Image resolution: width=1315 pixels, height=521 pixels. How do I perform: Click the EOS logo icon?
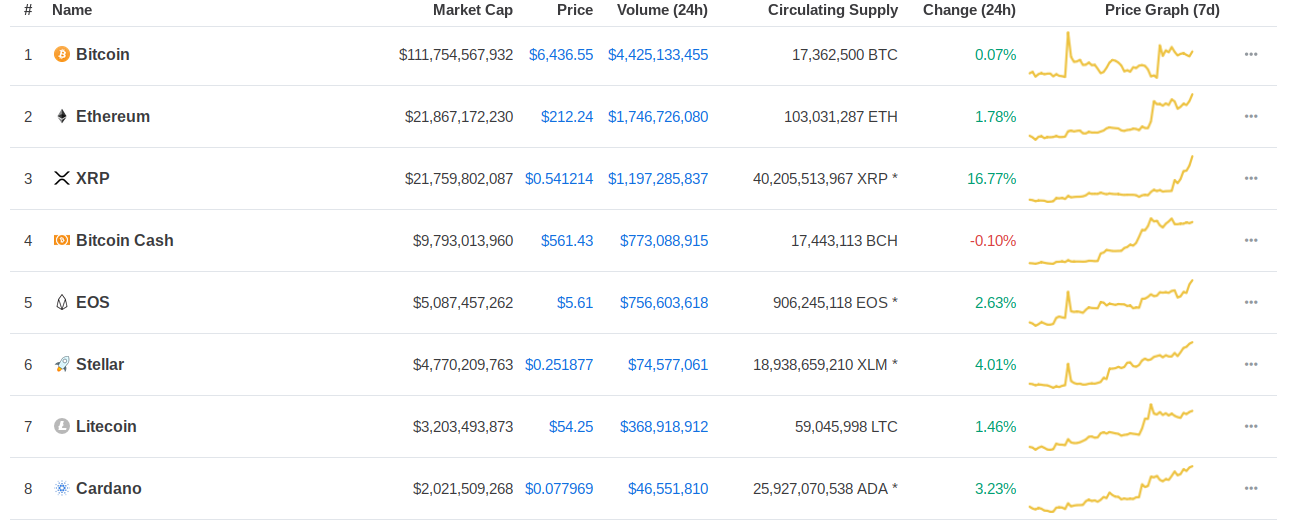(x=61, y=302)
